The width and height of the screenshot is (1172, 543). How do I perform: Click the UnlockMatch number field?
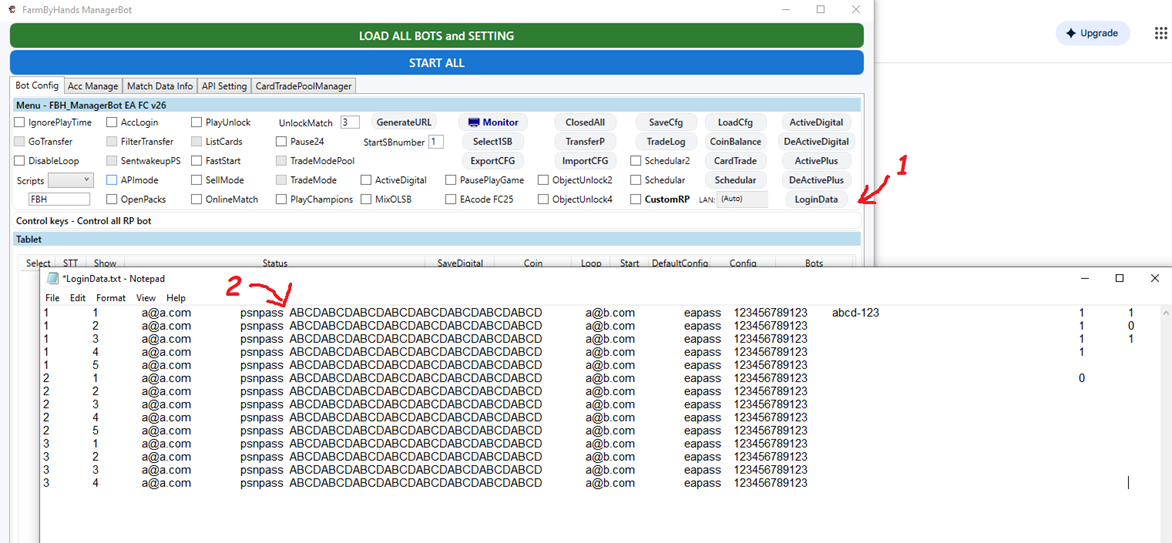point(350,122)
